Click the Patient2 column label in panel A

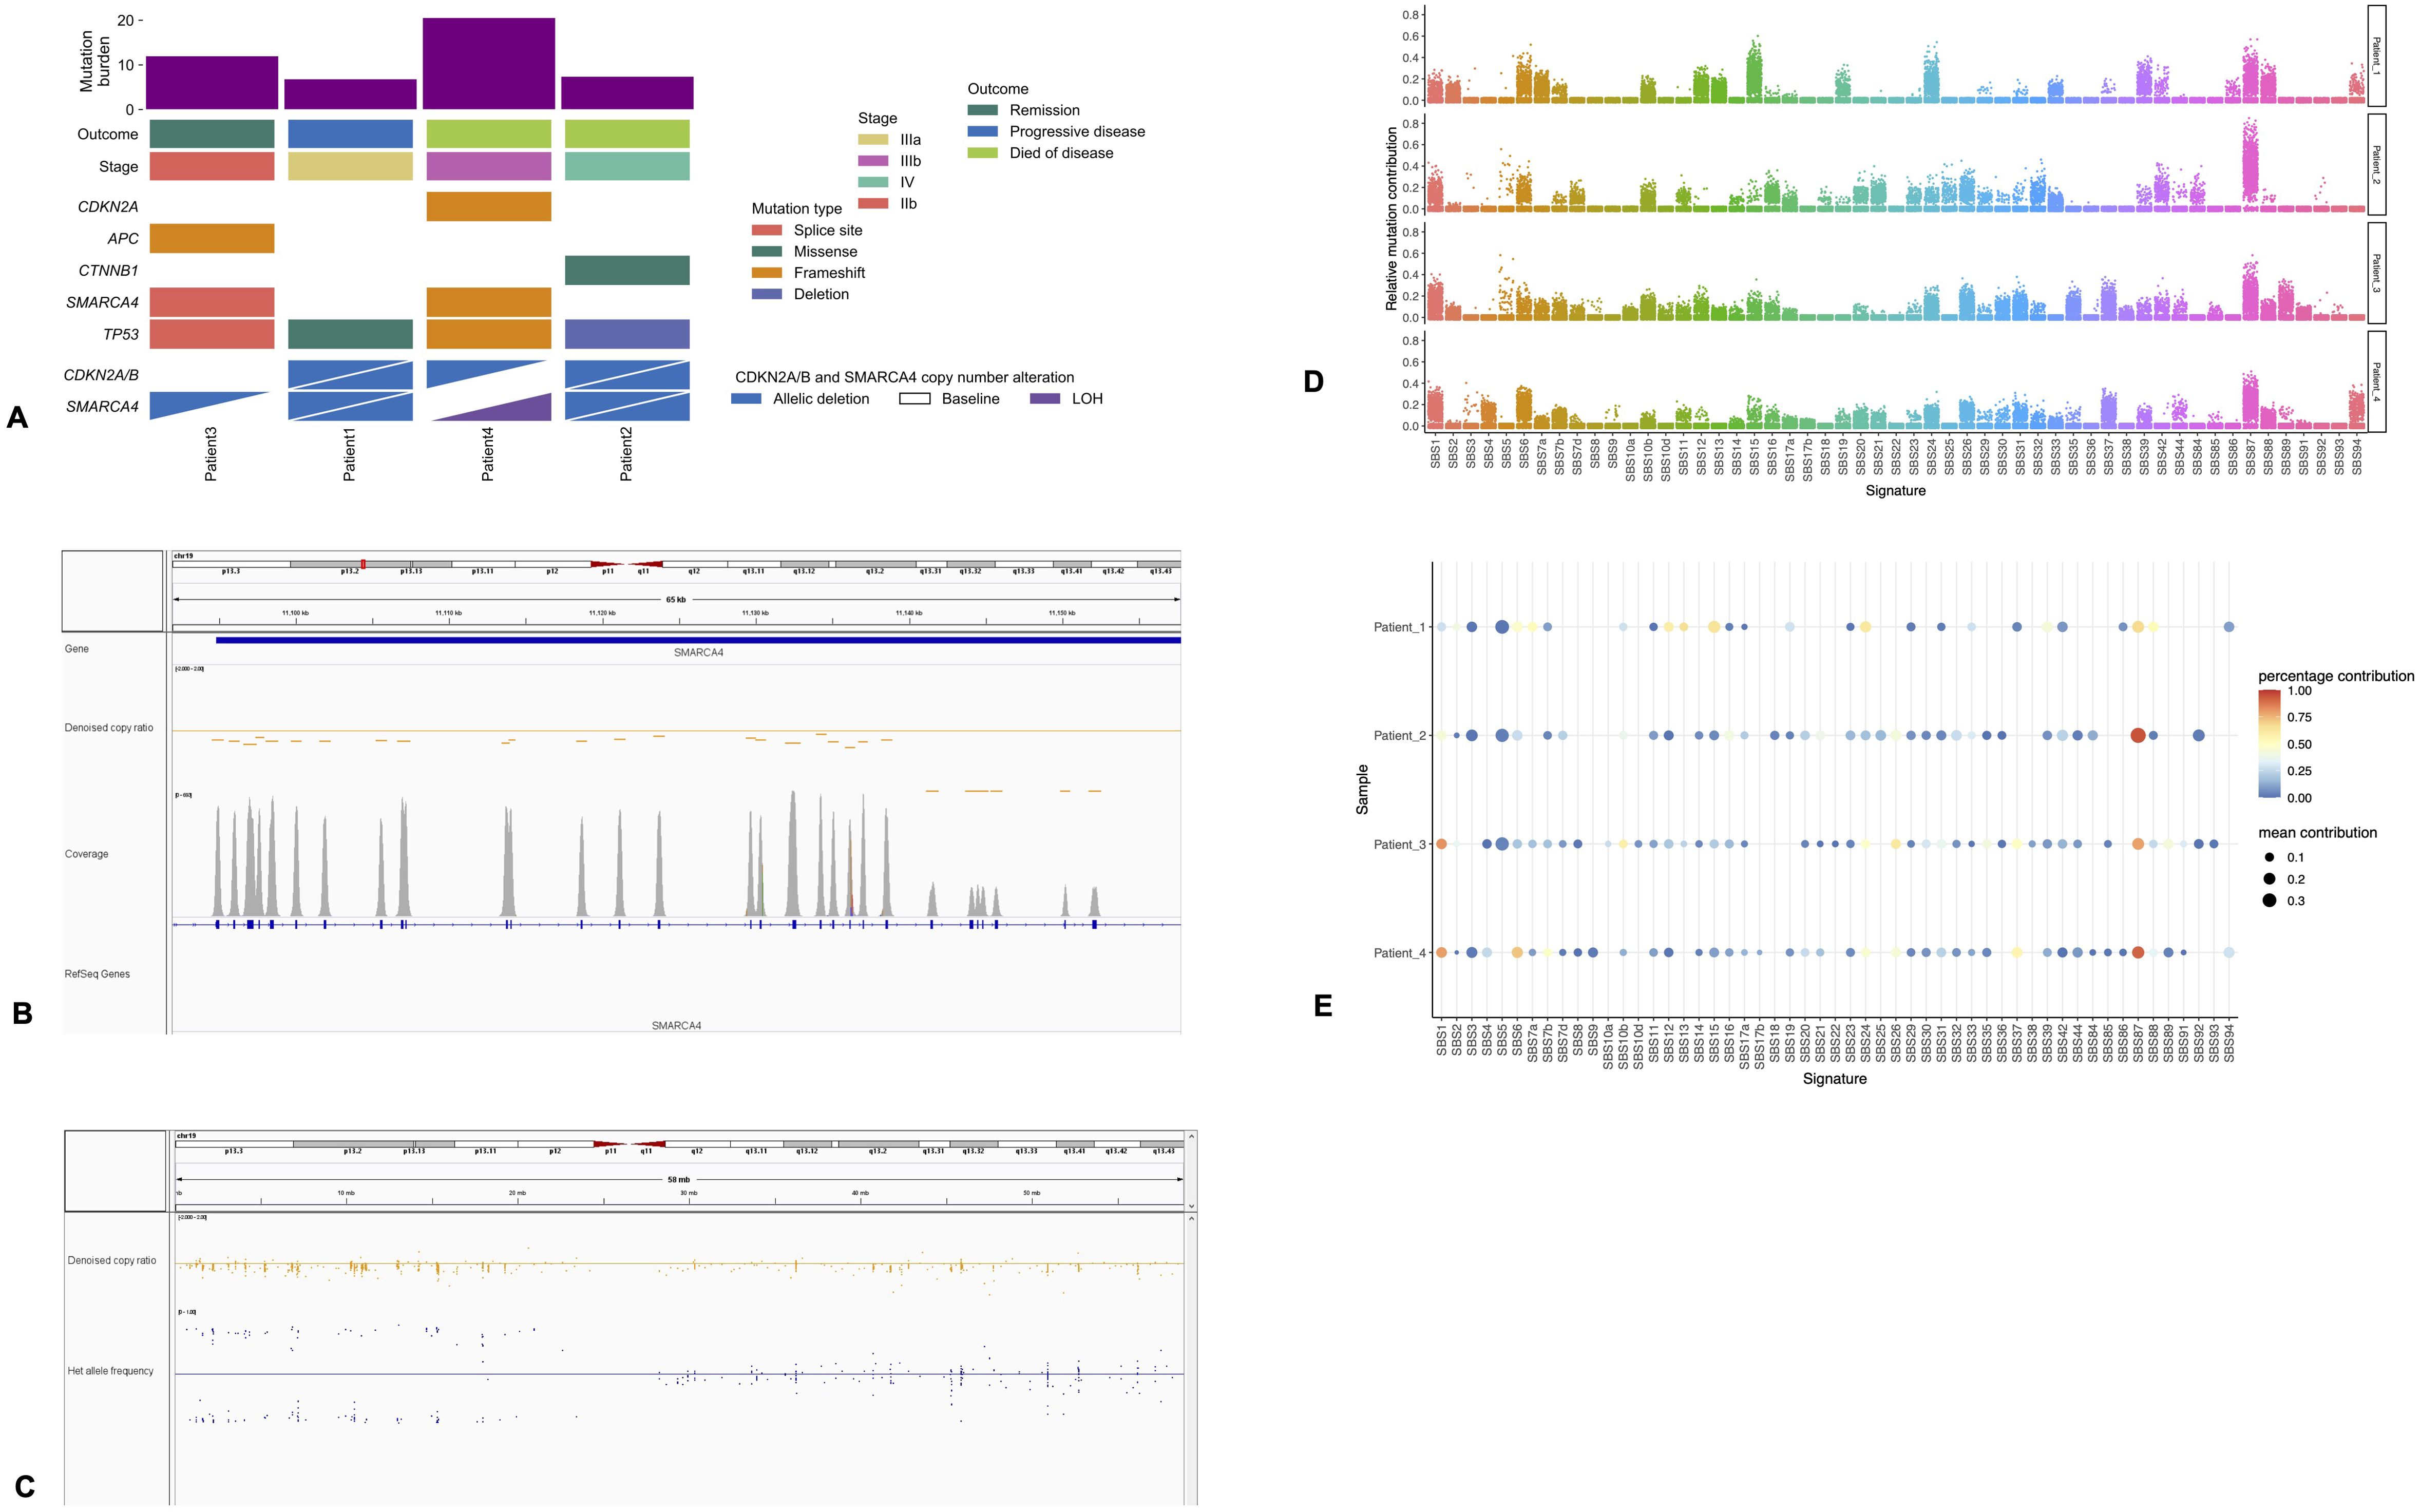click(626, 454)
